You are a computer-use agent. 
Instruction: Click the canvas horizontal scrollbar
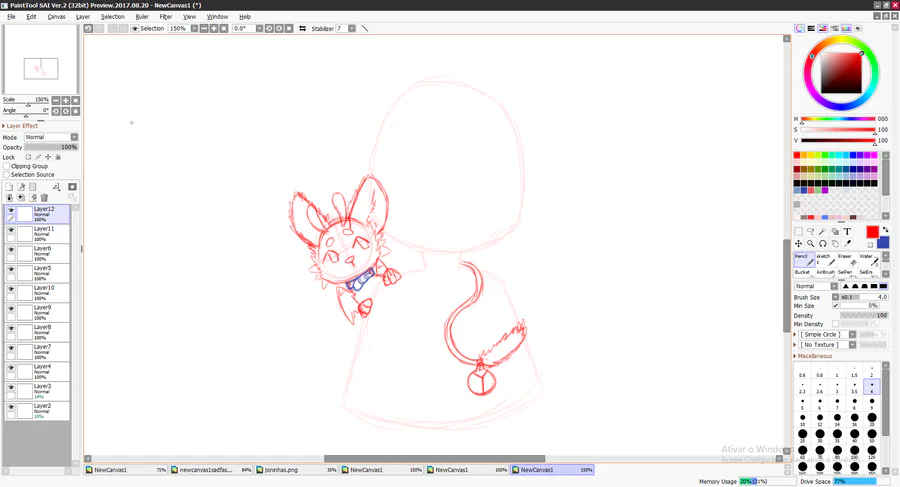coord(434,459)
